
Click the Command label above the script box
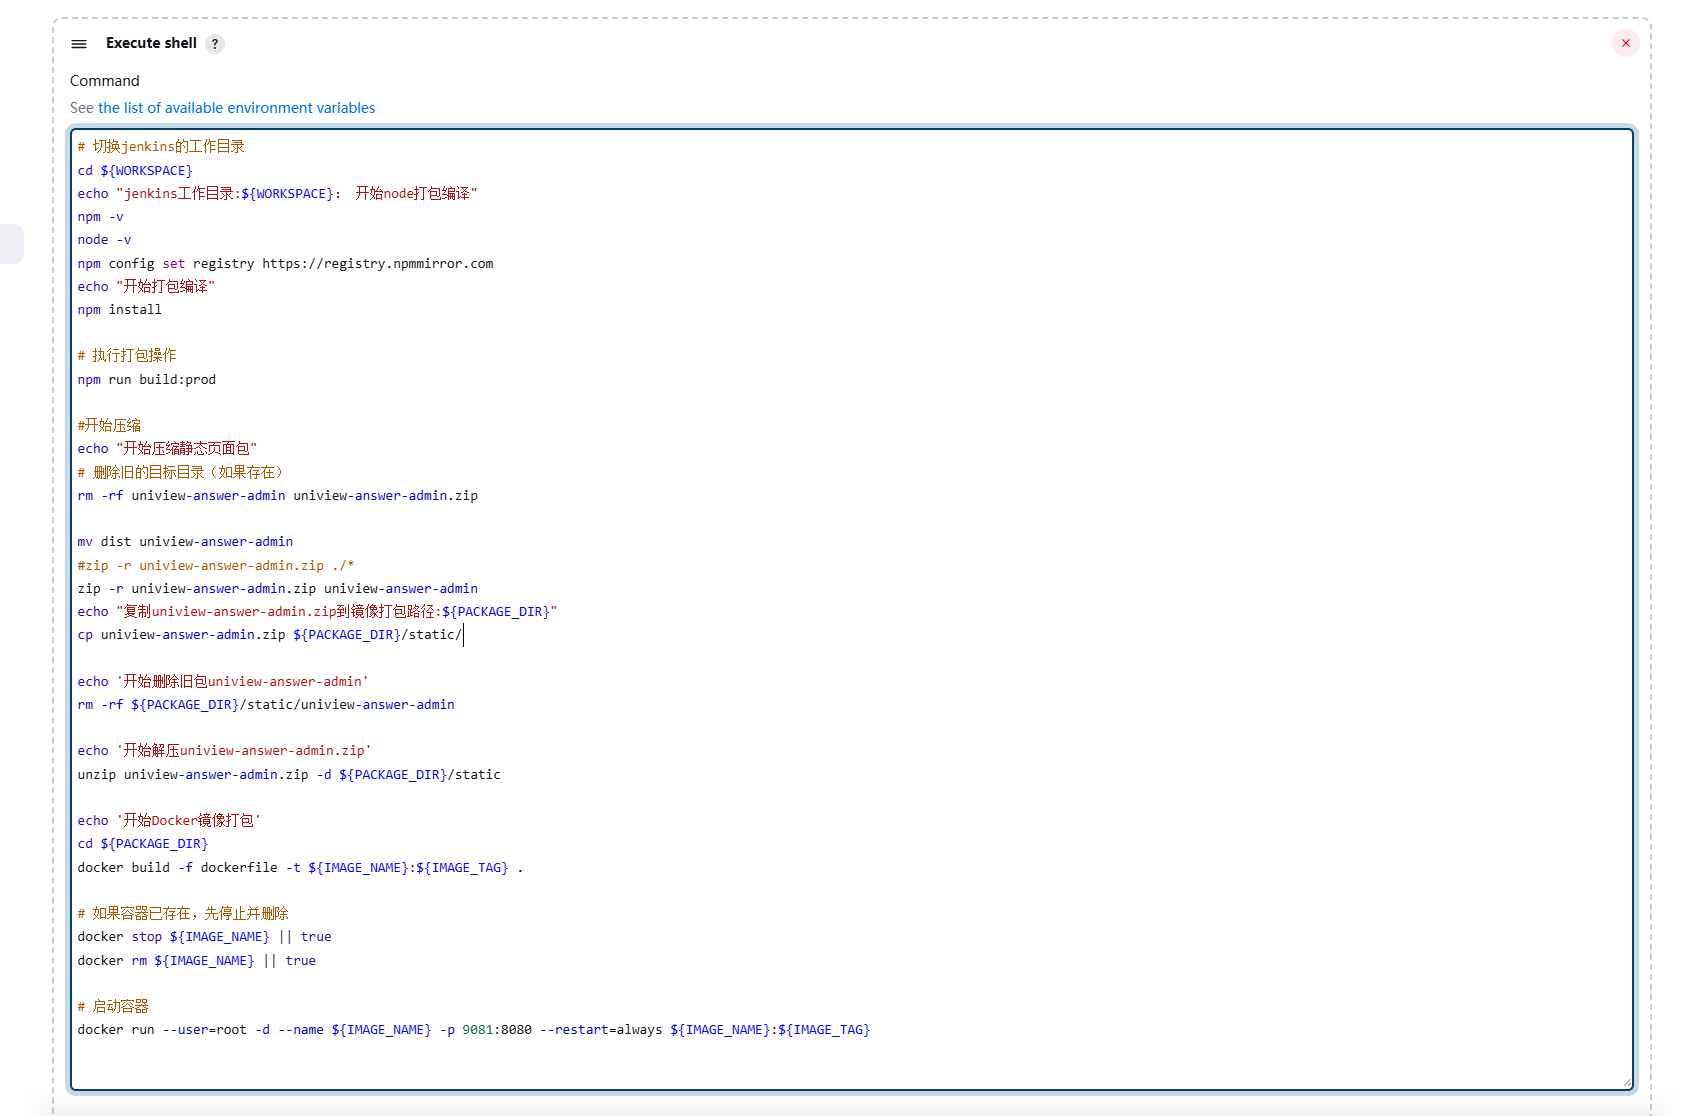click(x=105, y=80)
